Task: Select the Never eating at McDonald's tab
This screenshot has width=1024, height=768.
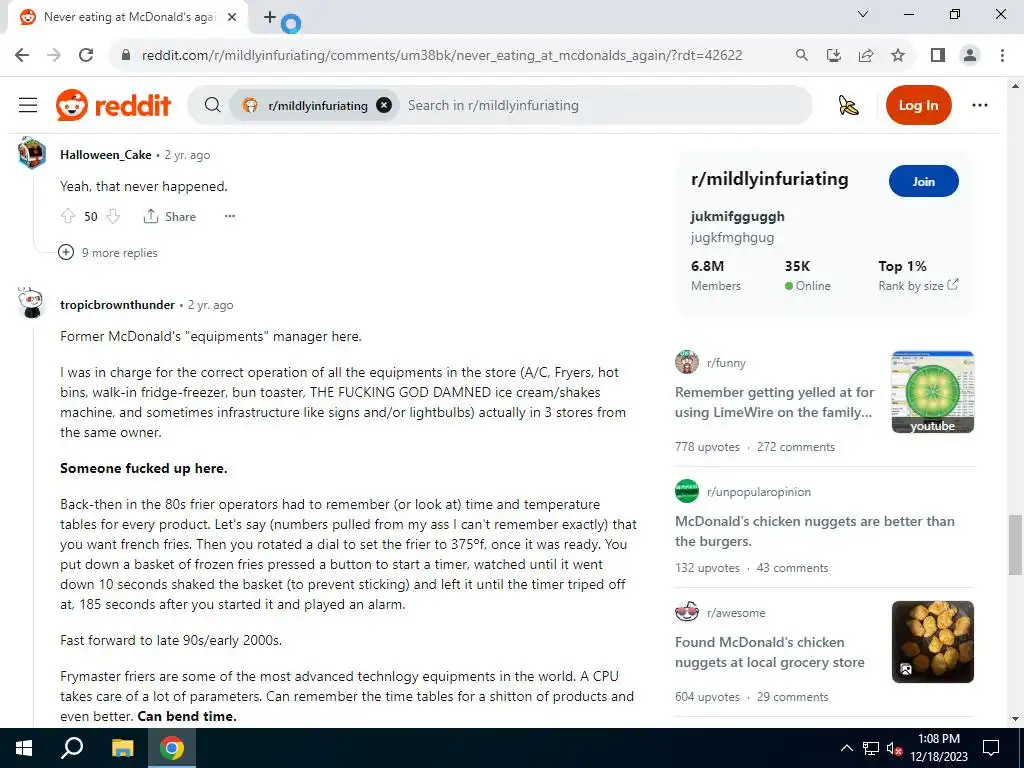Action: (128, 17)
